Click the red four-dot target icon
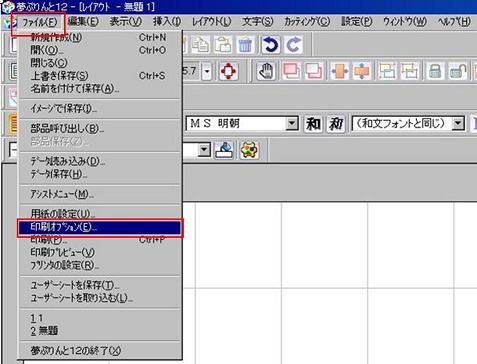Image resolution: width=477 pixels, height=364 pixels. tap(228, 71)
